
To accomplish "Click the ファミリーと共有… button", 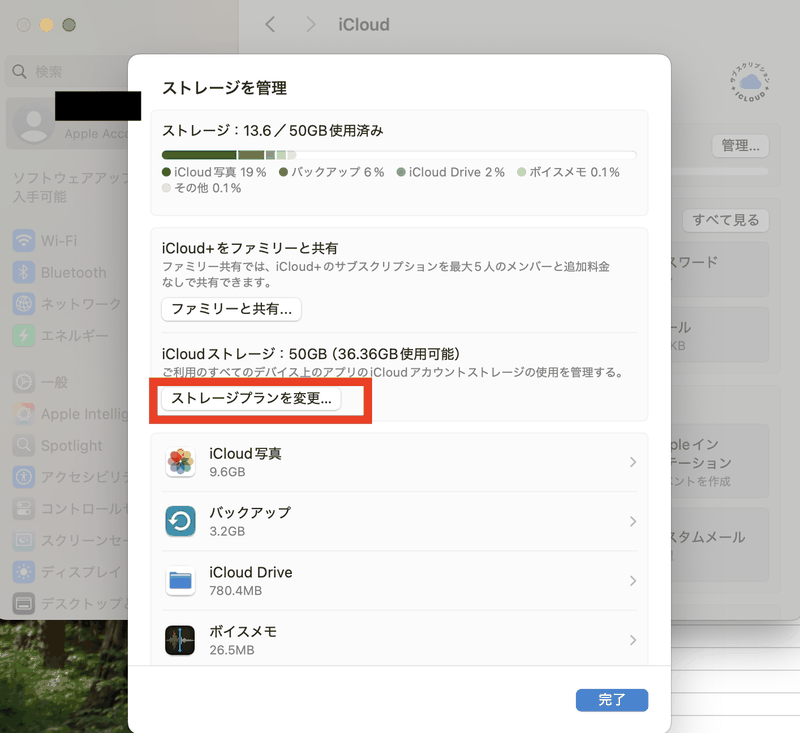I will tap(231, 309).
